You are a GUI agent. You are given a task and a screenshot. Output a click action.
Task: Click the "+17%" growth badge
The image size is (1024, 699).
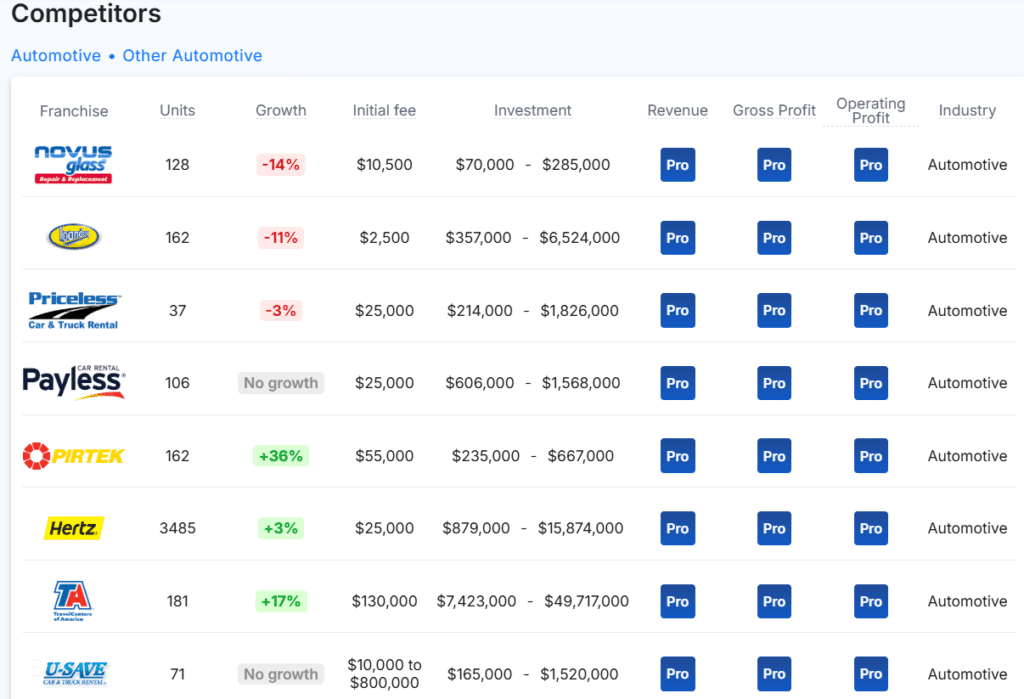(281, 601)
